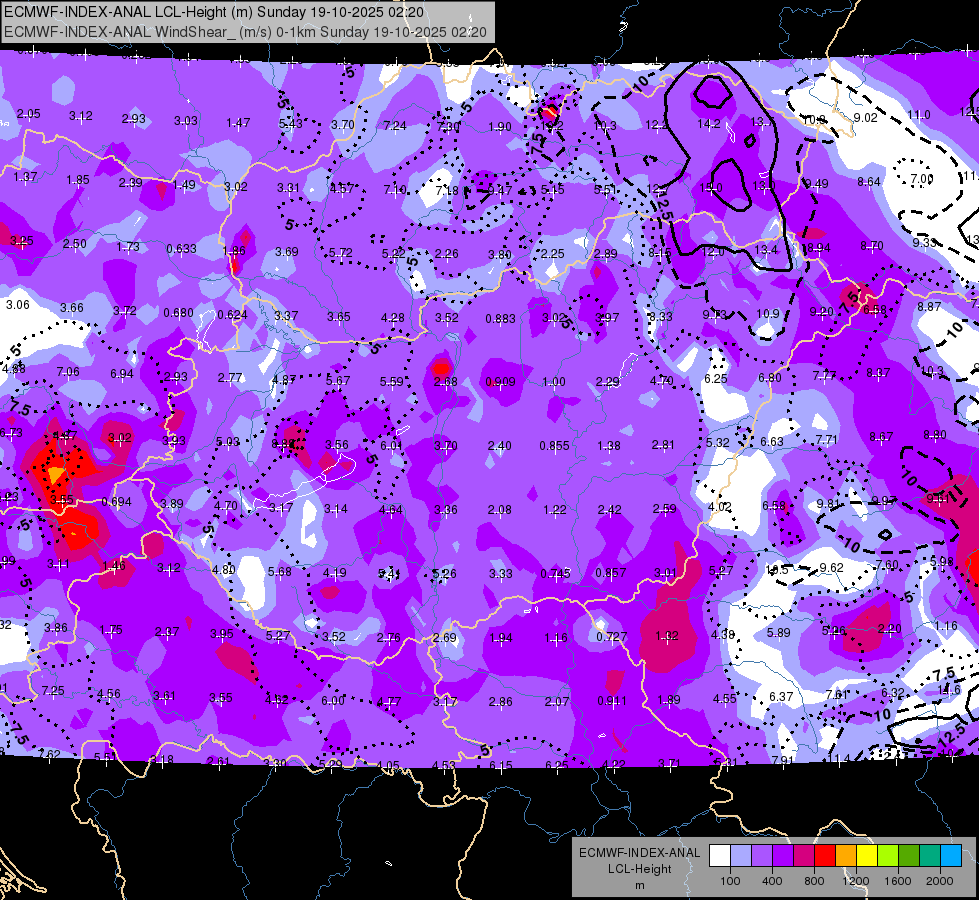Click the white legend swatch below 100
Viewport: 979px width, 900px height.
click(720, 856)
